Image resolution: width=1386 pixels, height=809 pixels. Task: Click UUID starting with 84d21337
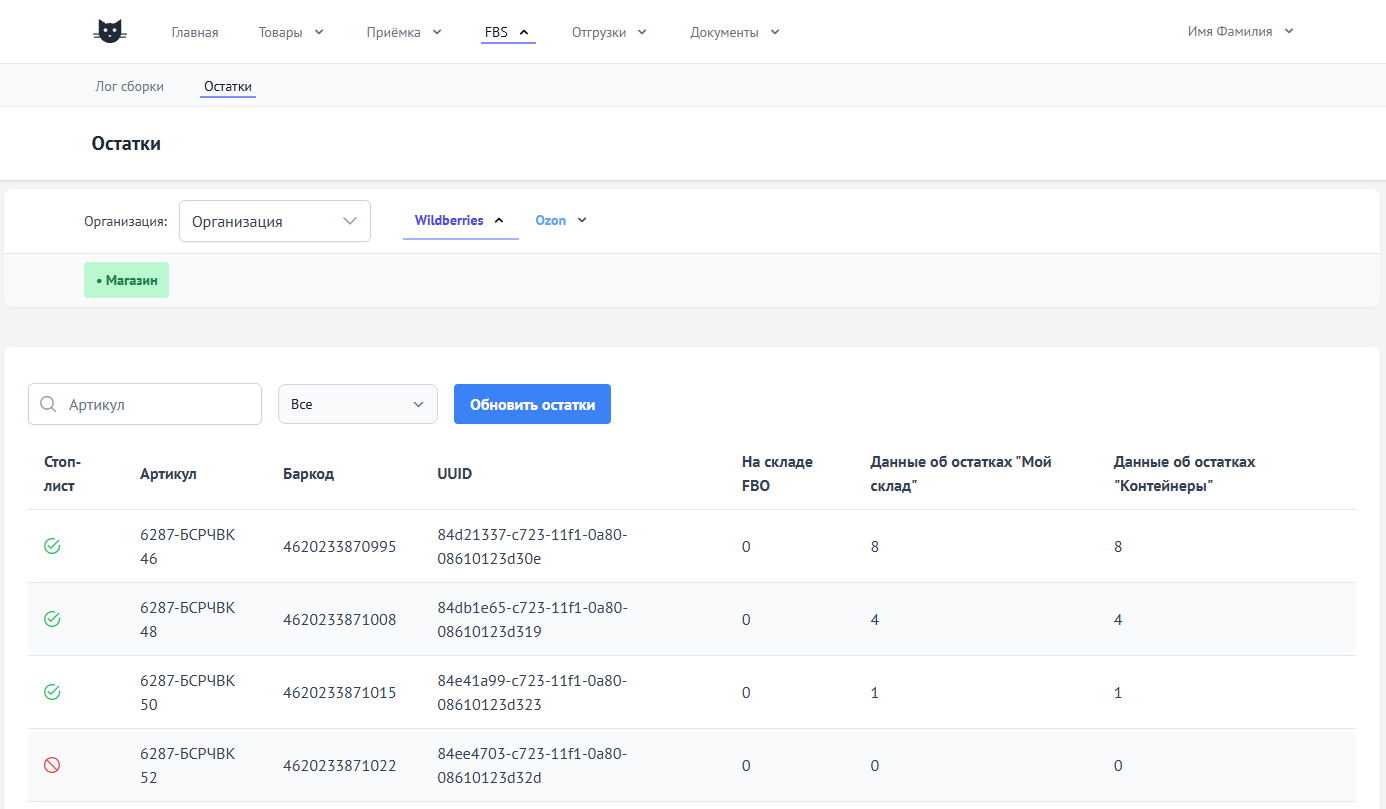pyautogui.click(x=532, y=547)
